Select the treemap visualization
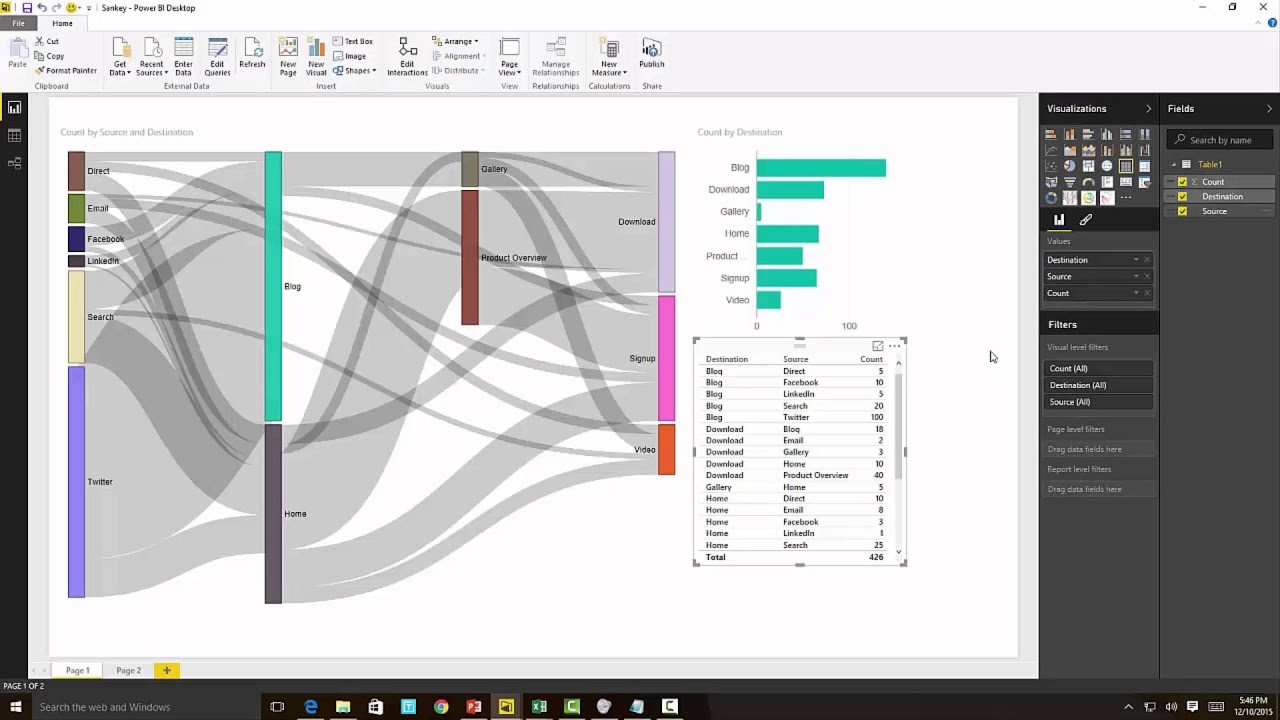Screen dimensions: 1280x720 point(1088,166)
